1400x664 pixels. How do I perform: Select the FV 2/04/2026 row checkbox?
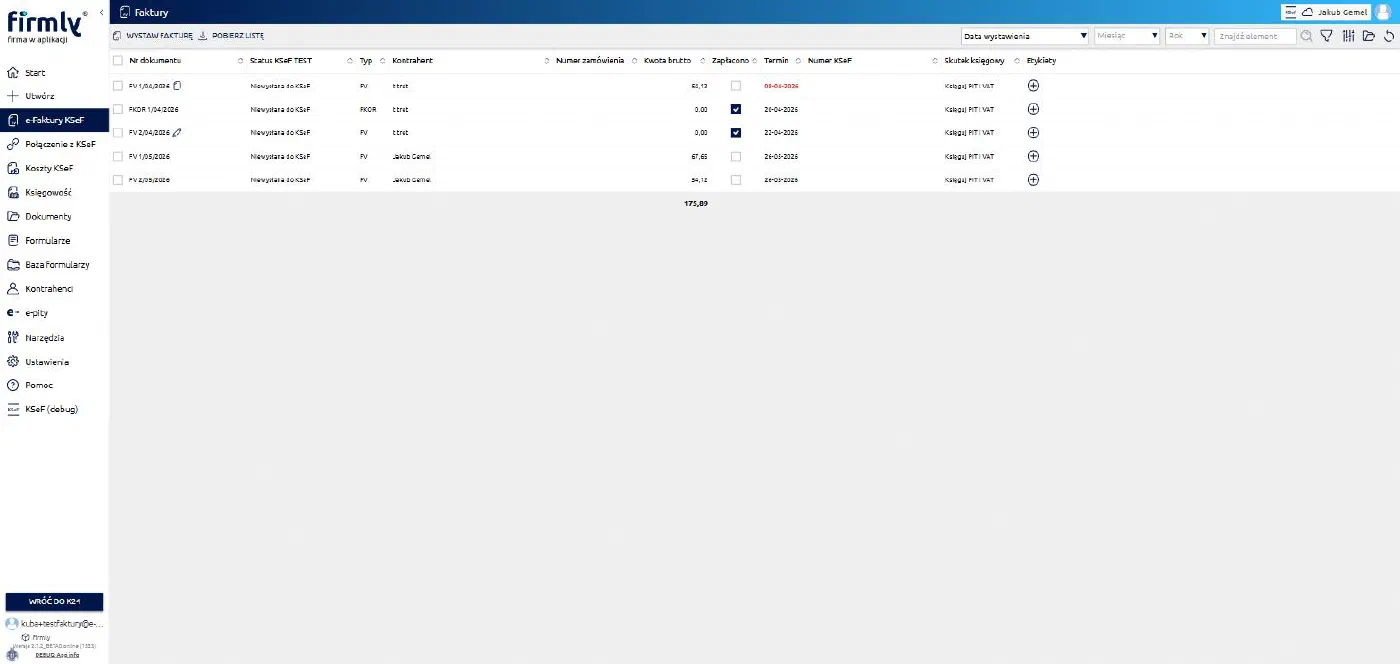(x=118, y=132)
